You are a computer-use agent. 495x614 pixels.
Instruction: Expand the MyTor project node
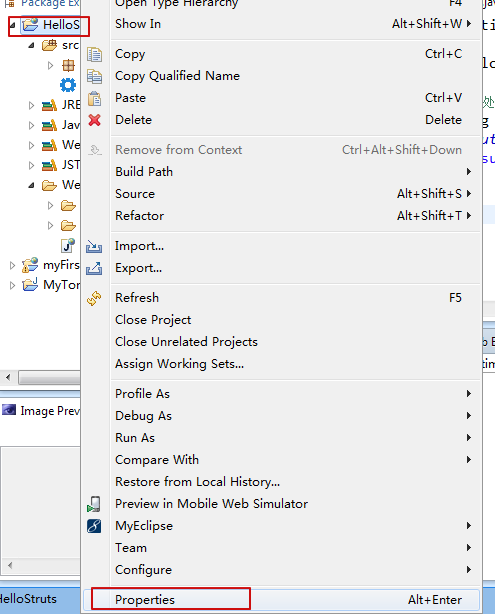point(12,285)
